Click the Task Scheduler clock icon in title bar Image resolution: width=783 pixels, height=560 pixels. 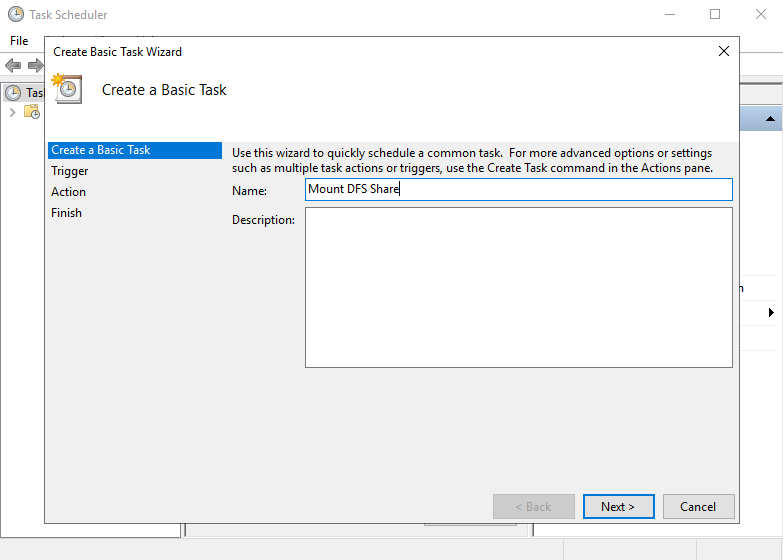coord(15,15)
